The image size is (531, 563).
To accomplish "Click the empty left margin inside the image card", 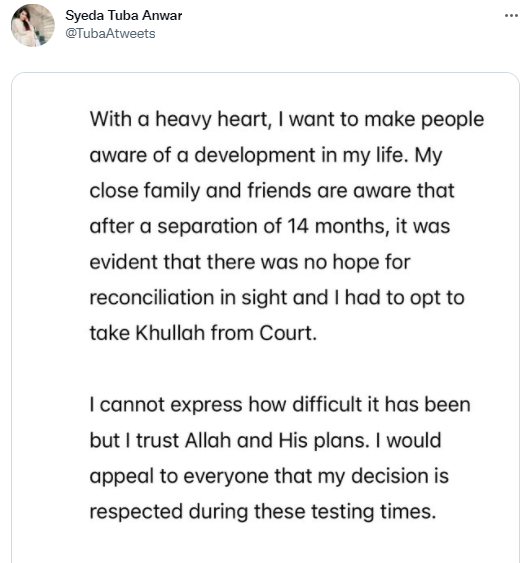I will [x=50, y=318].
